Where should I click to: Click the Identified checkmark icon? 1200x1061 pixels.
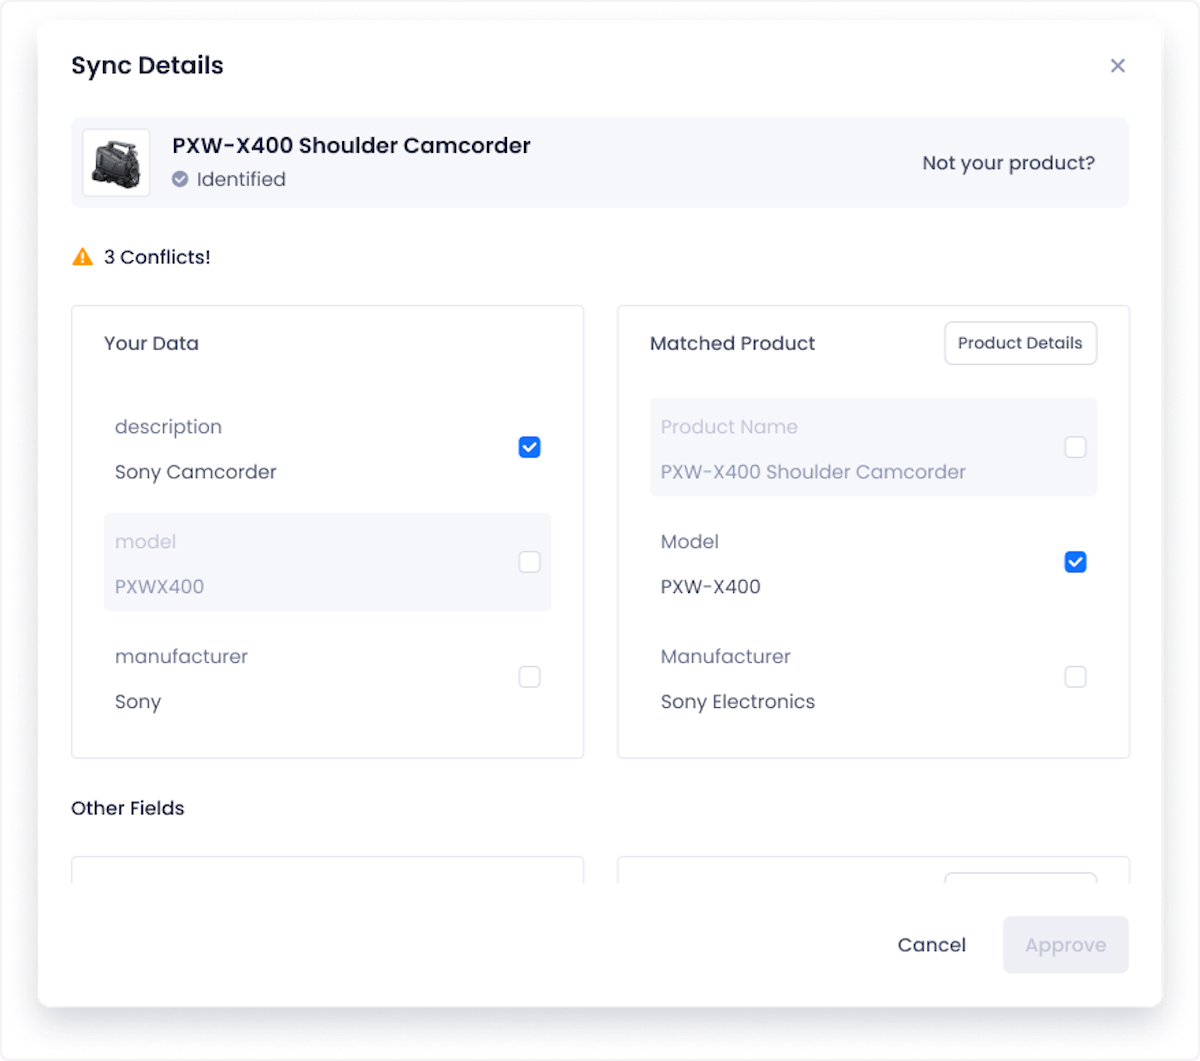[x=180, y=179]
